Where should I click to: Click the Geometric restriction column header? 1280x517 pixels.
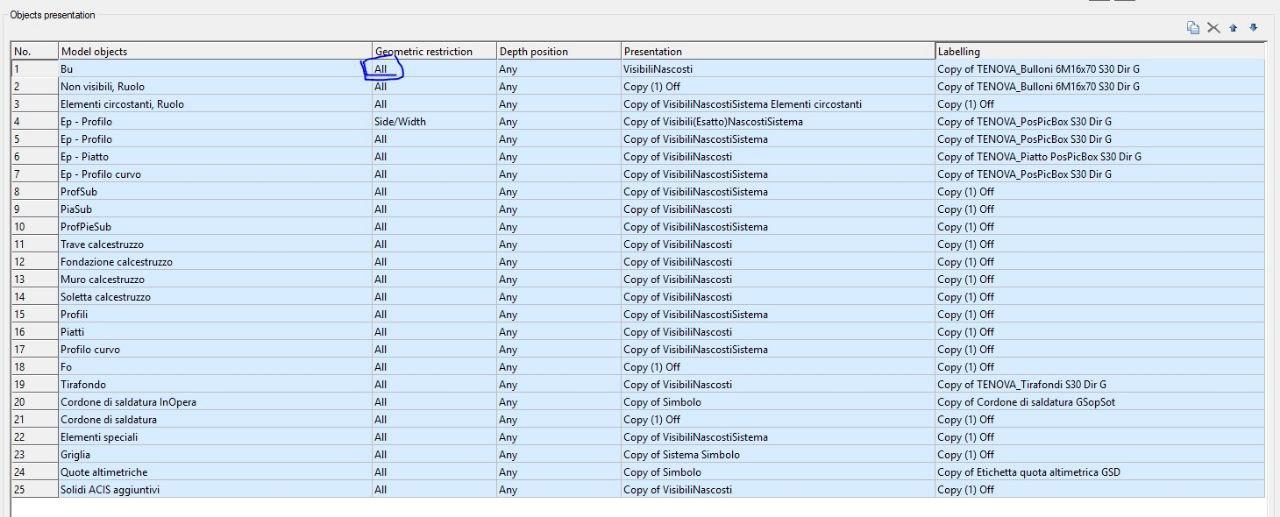tap(433, 51)
